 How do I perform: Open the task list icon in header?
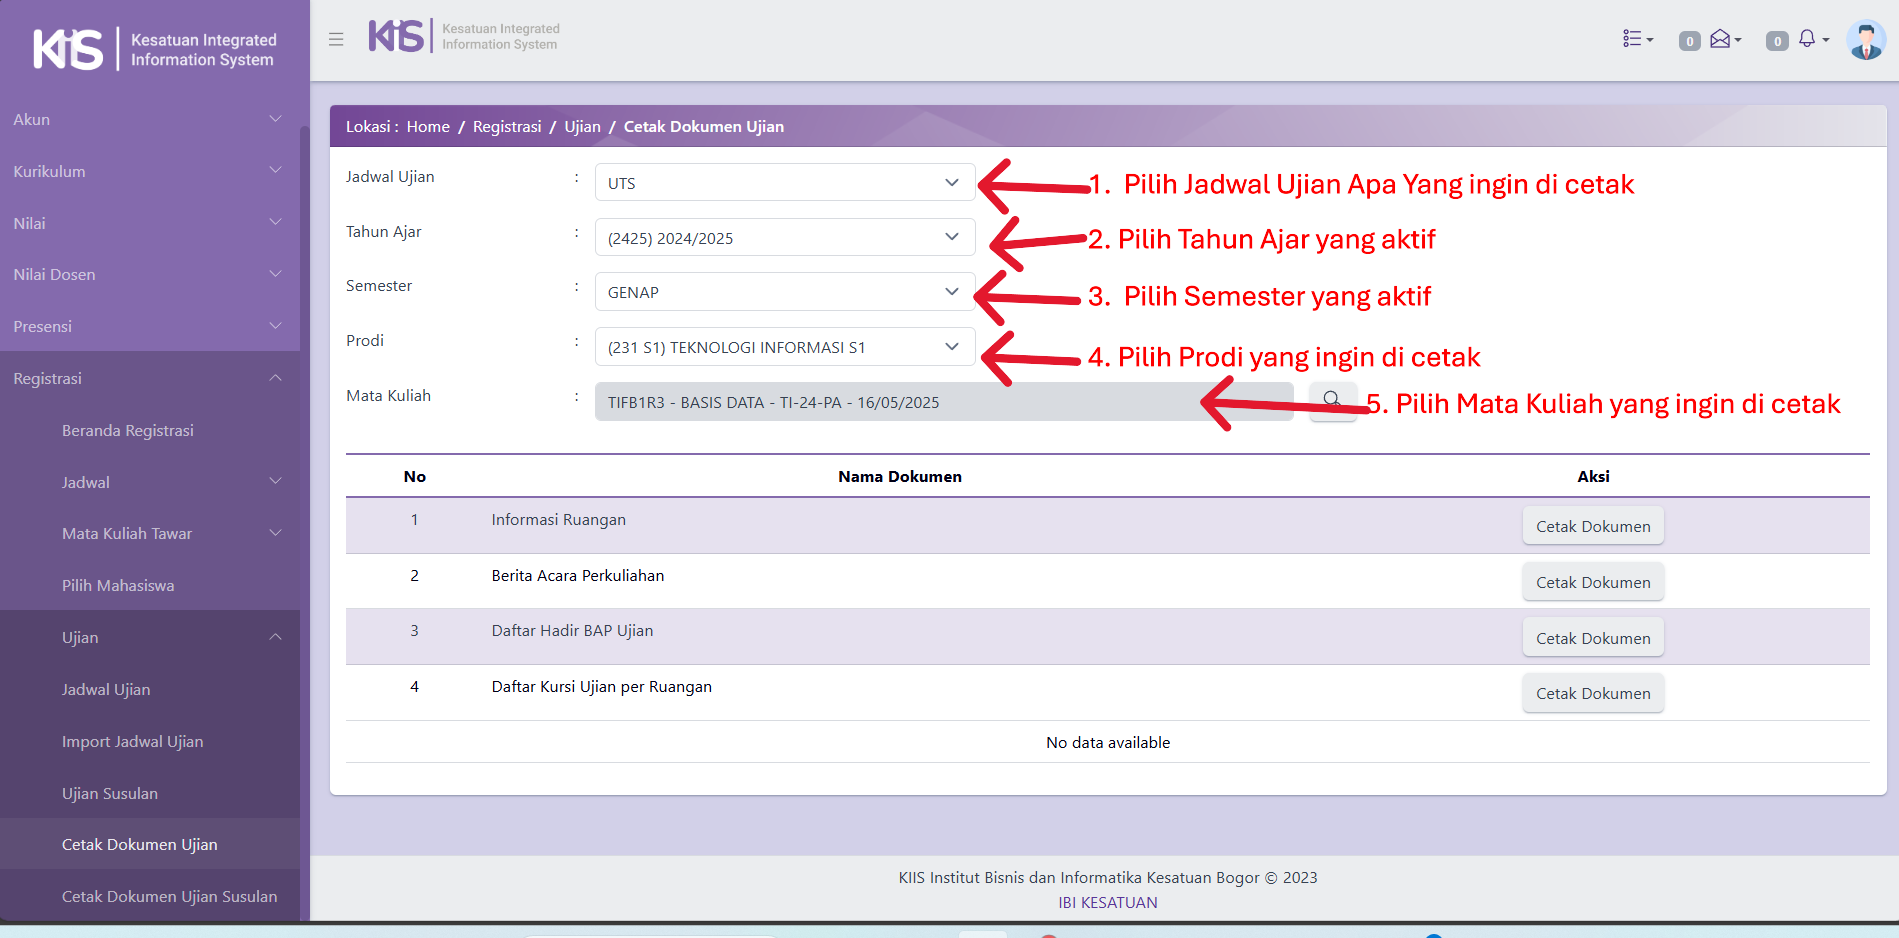[1636, 39]
